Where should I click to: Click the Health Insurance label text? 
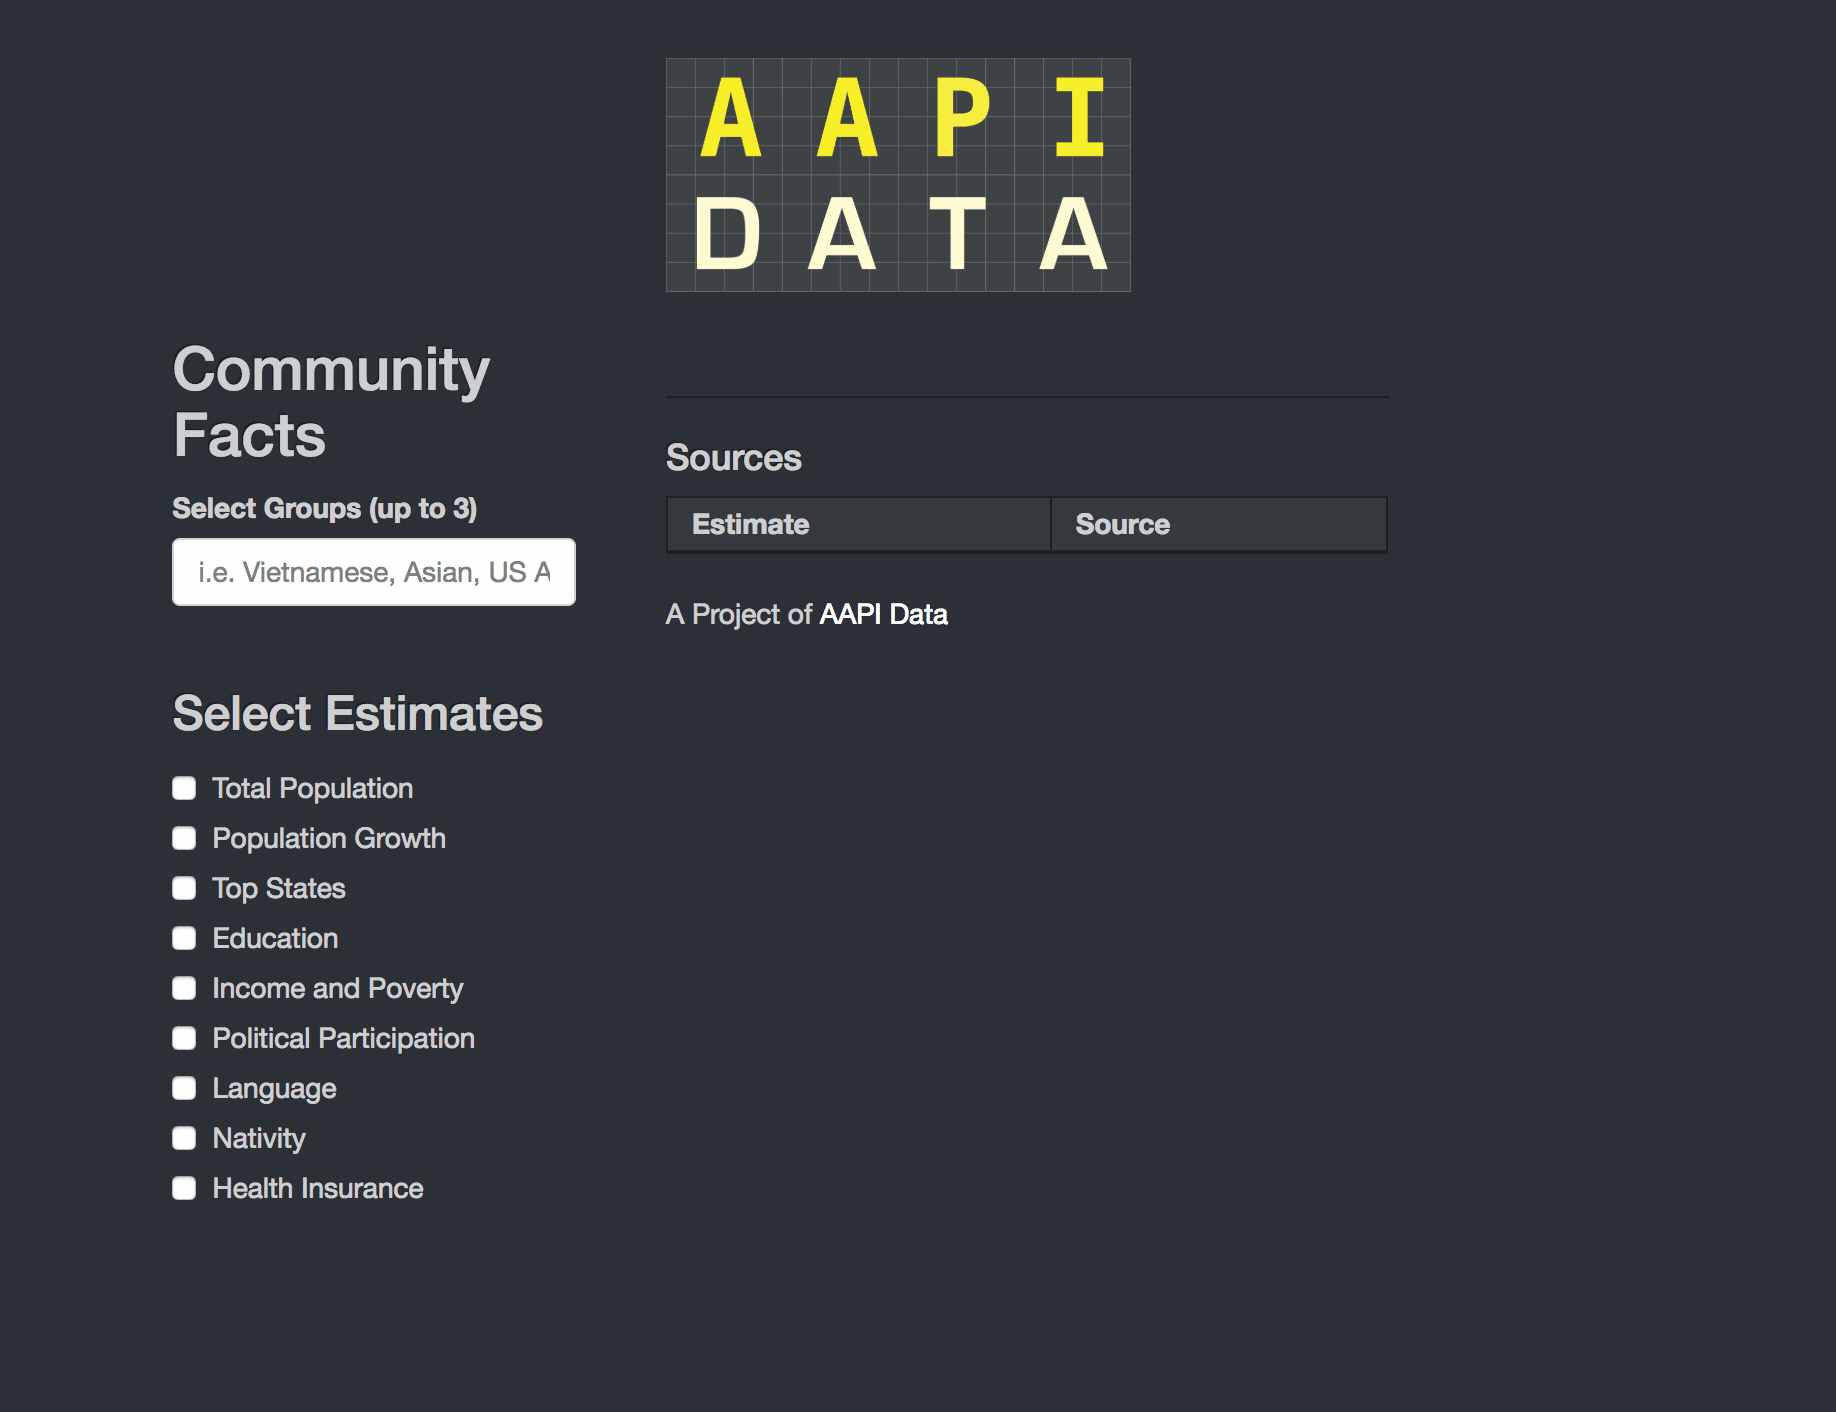pyautogui.click(x=318, y=1188)
